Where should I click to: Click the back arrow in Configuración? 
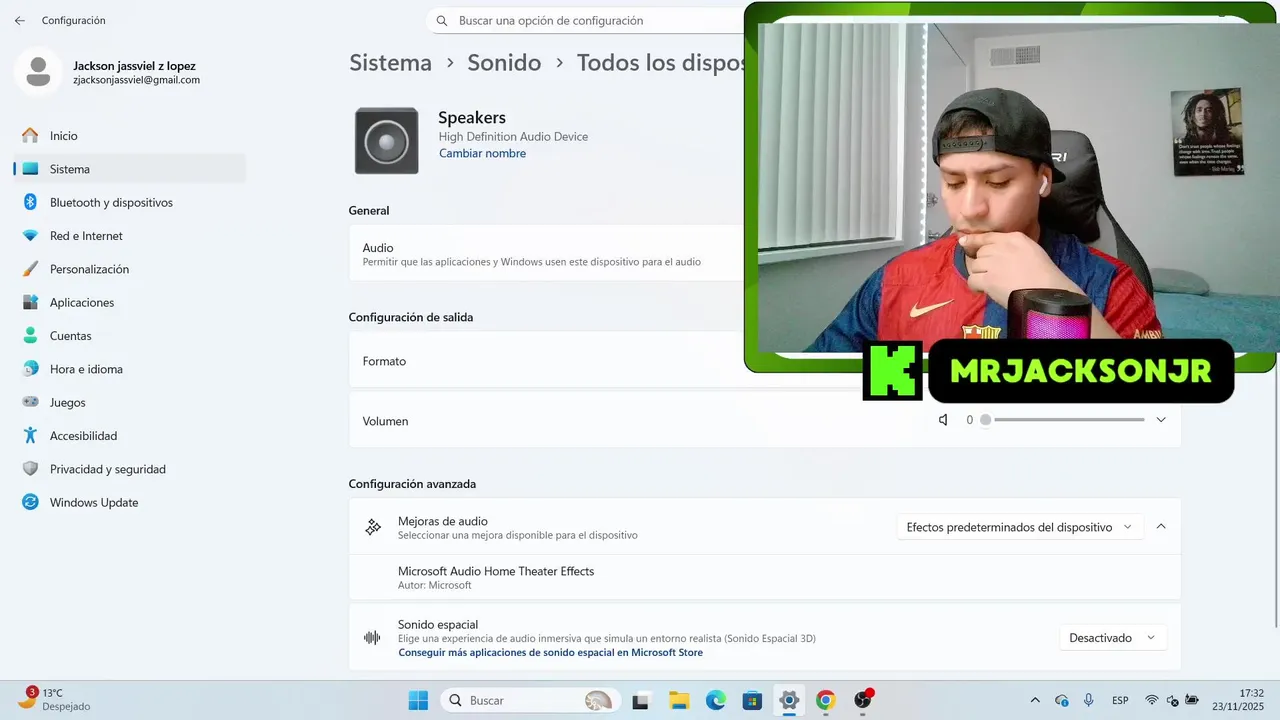point(20,20)
